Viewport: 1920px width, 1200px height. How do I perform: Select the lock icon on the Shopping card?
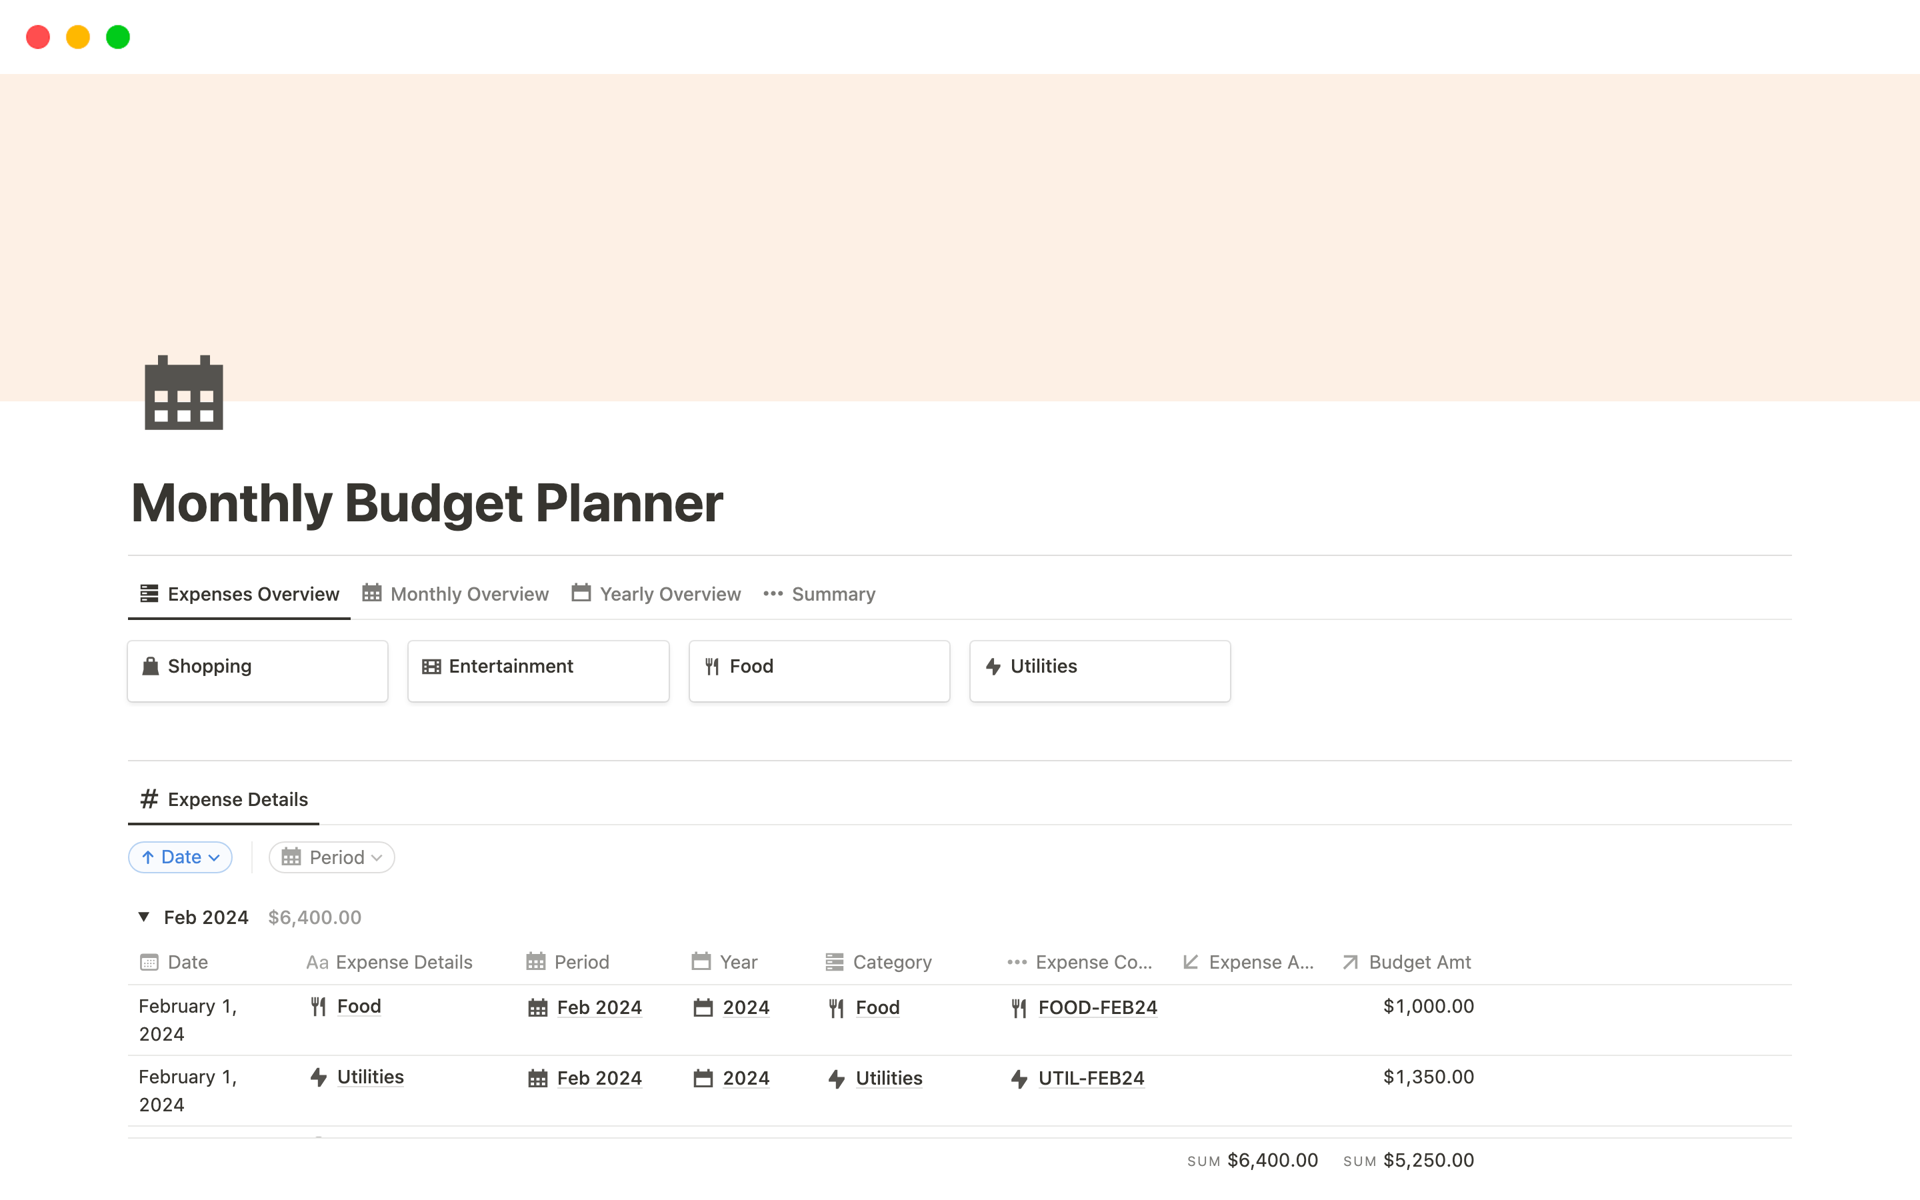click(x=150, y=666)
